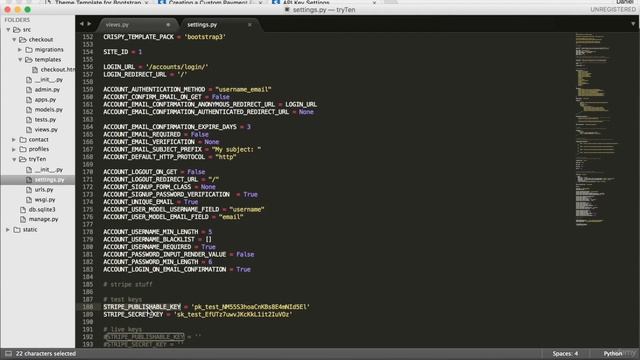Change syntax via Python status label
The width and height of the screenshot is (640, 360).
click(x=613, y=353)
